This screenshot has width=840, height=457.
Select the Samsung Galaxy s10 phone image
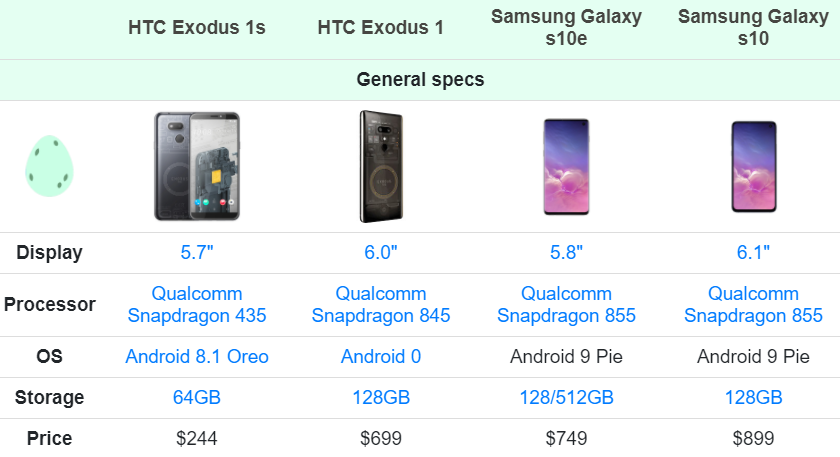tap(753, 167)
